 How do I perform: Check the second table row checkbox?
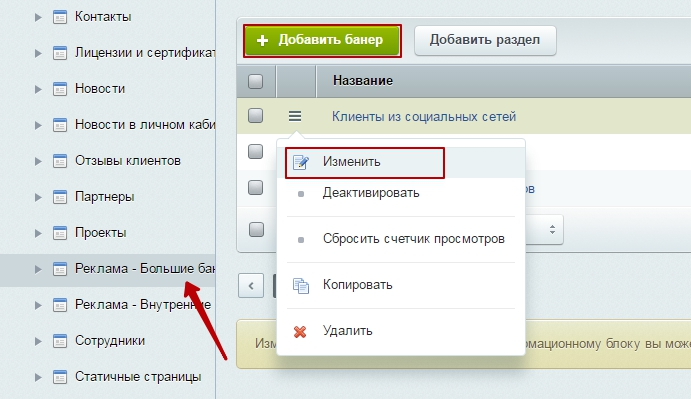(x=256, y=152)
